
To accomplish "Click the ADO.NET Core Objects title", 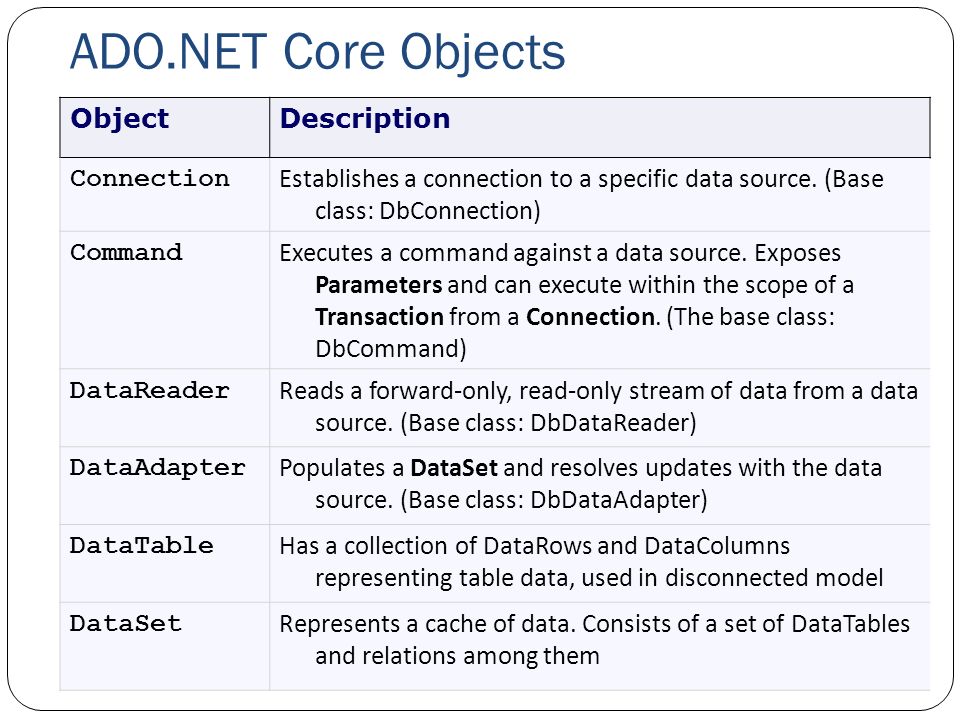I will (x=317, y=53).
